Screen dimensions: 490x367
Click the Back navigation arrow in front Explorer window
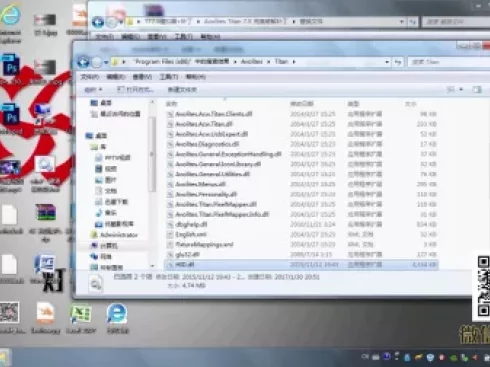coord(83,62)
